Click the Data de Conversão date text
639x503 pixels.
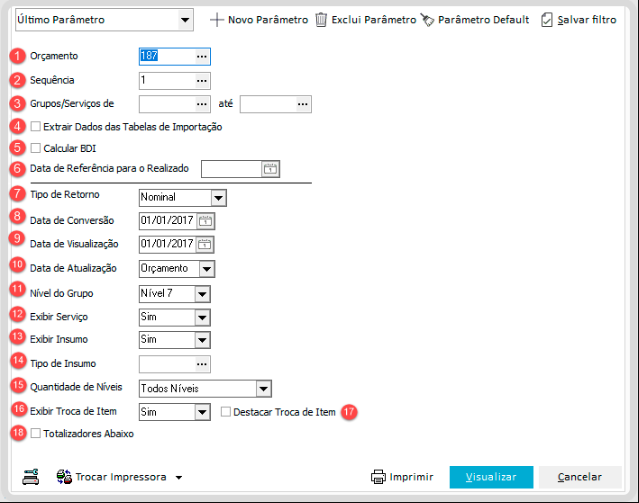click(x=167, y=221)
